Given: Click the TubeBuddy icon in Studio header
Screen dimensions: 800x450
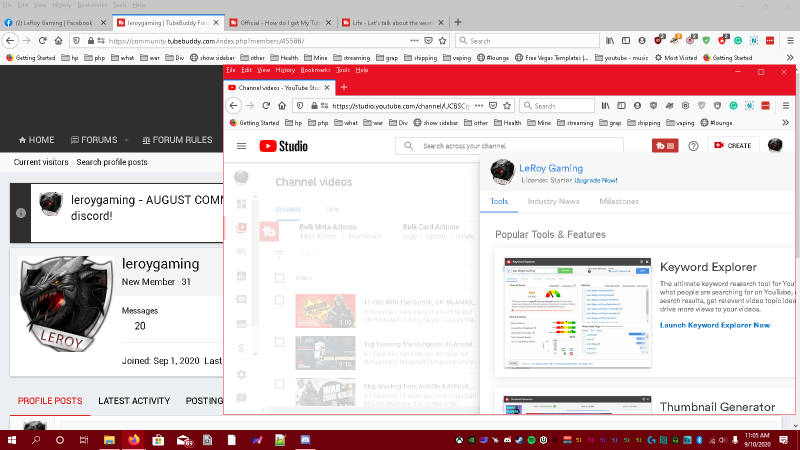Looking at the screenshot, I should (x=664, y=146).
